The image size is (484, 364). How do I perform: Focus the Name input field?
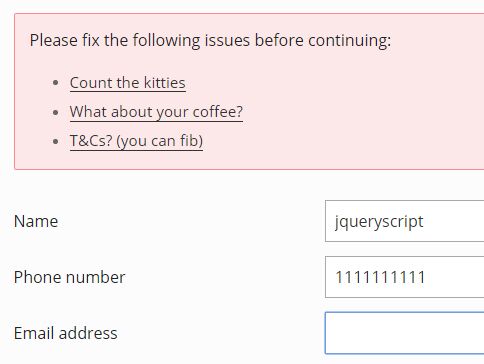(404, 221)
